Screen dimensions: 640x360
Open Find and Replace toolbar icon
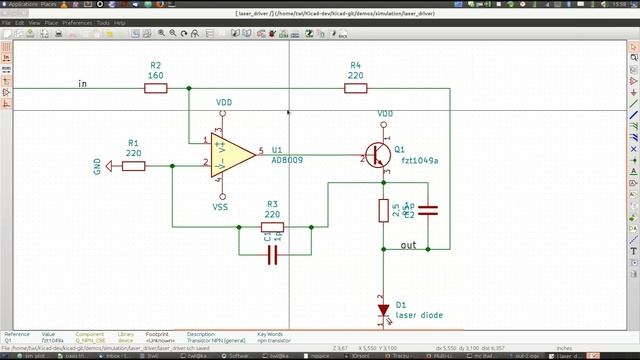coord(147,34)
